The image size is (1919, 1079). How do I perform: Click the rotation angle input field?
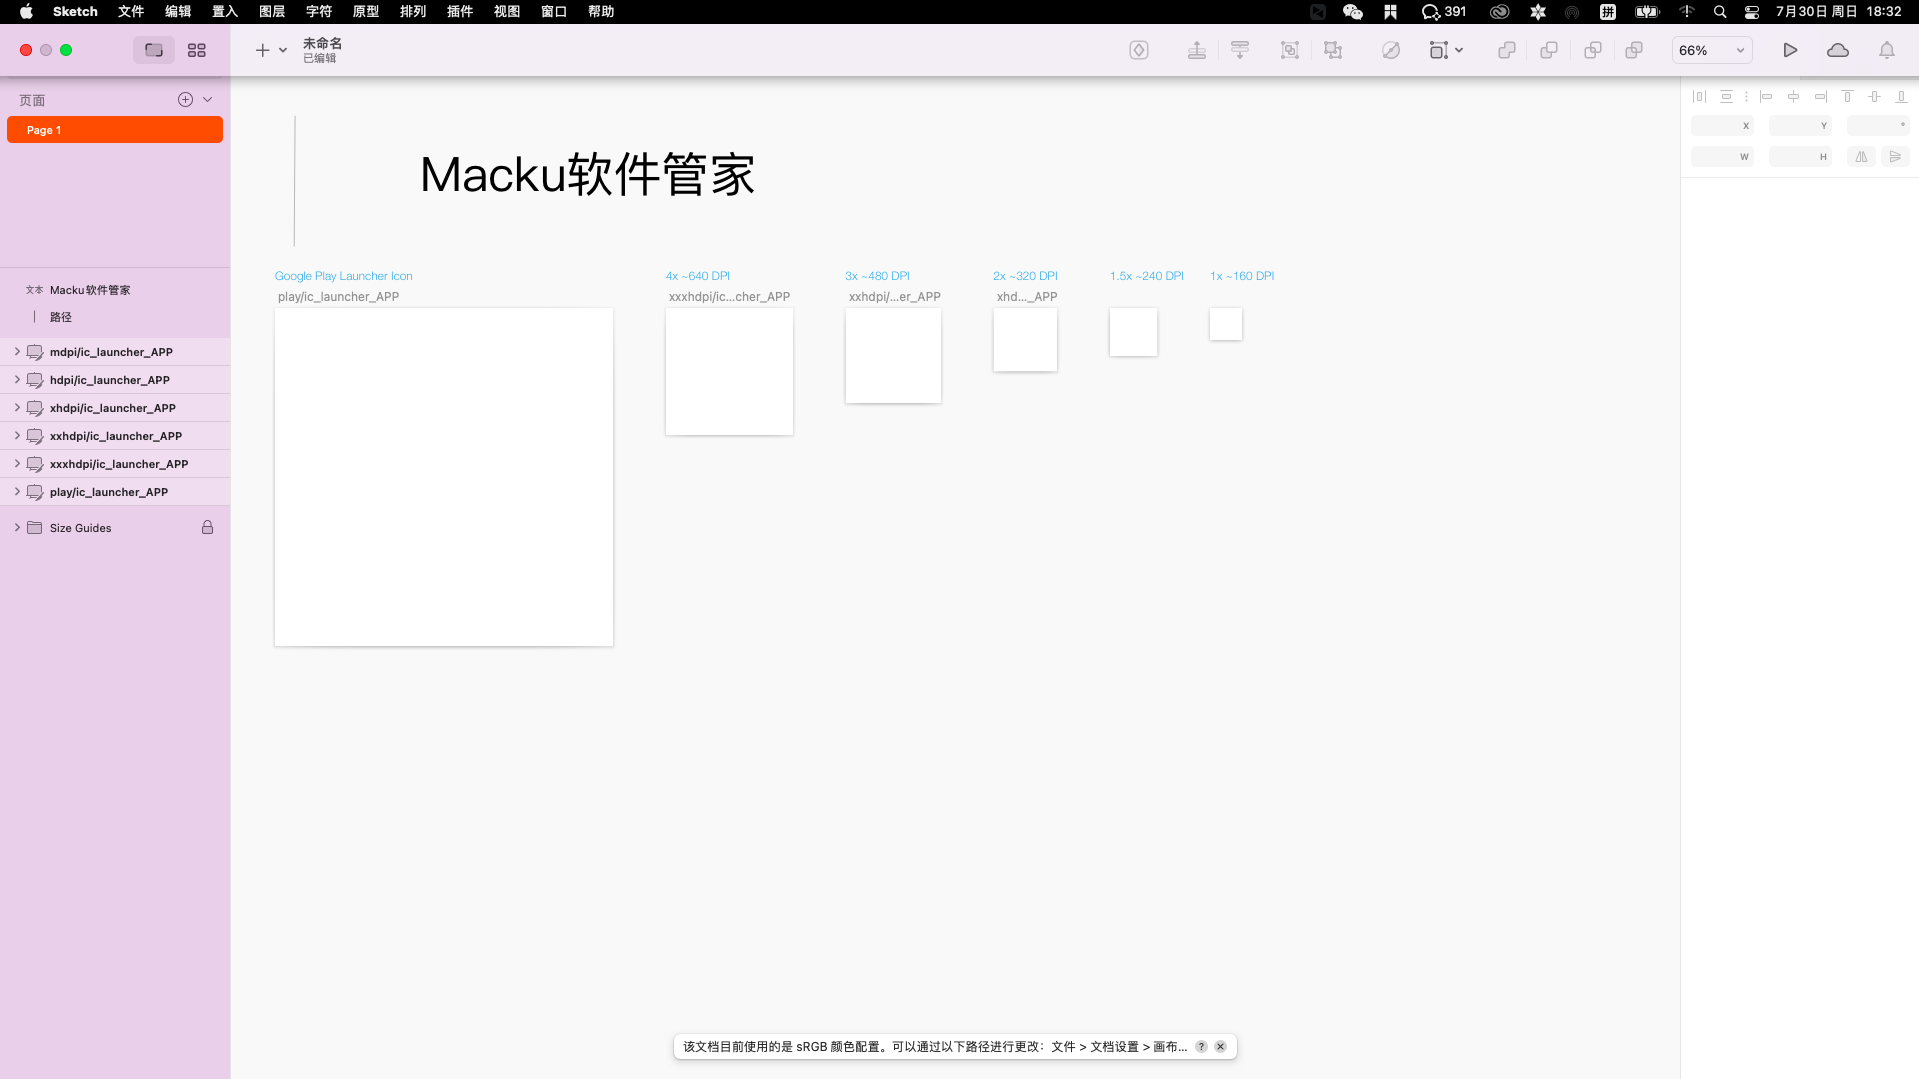[1878, 126]
